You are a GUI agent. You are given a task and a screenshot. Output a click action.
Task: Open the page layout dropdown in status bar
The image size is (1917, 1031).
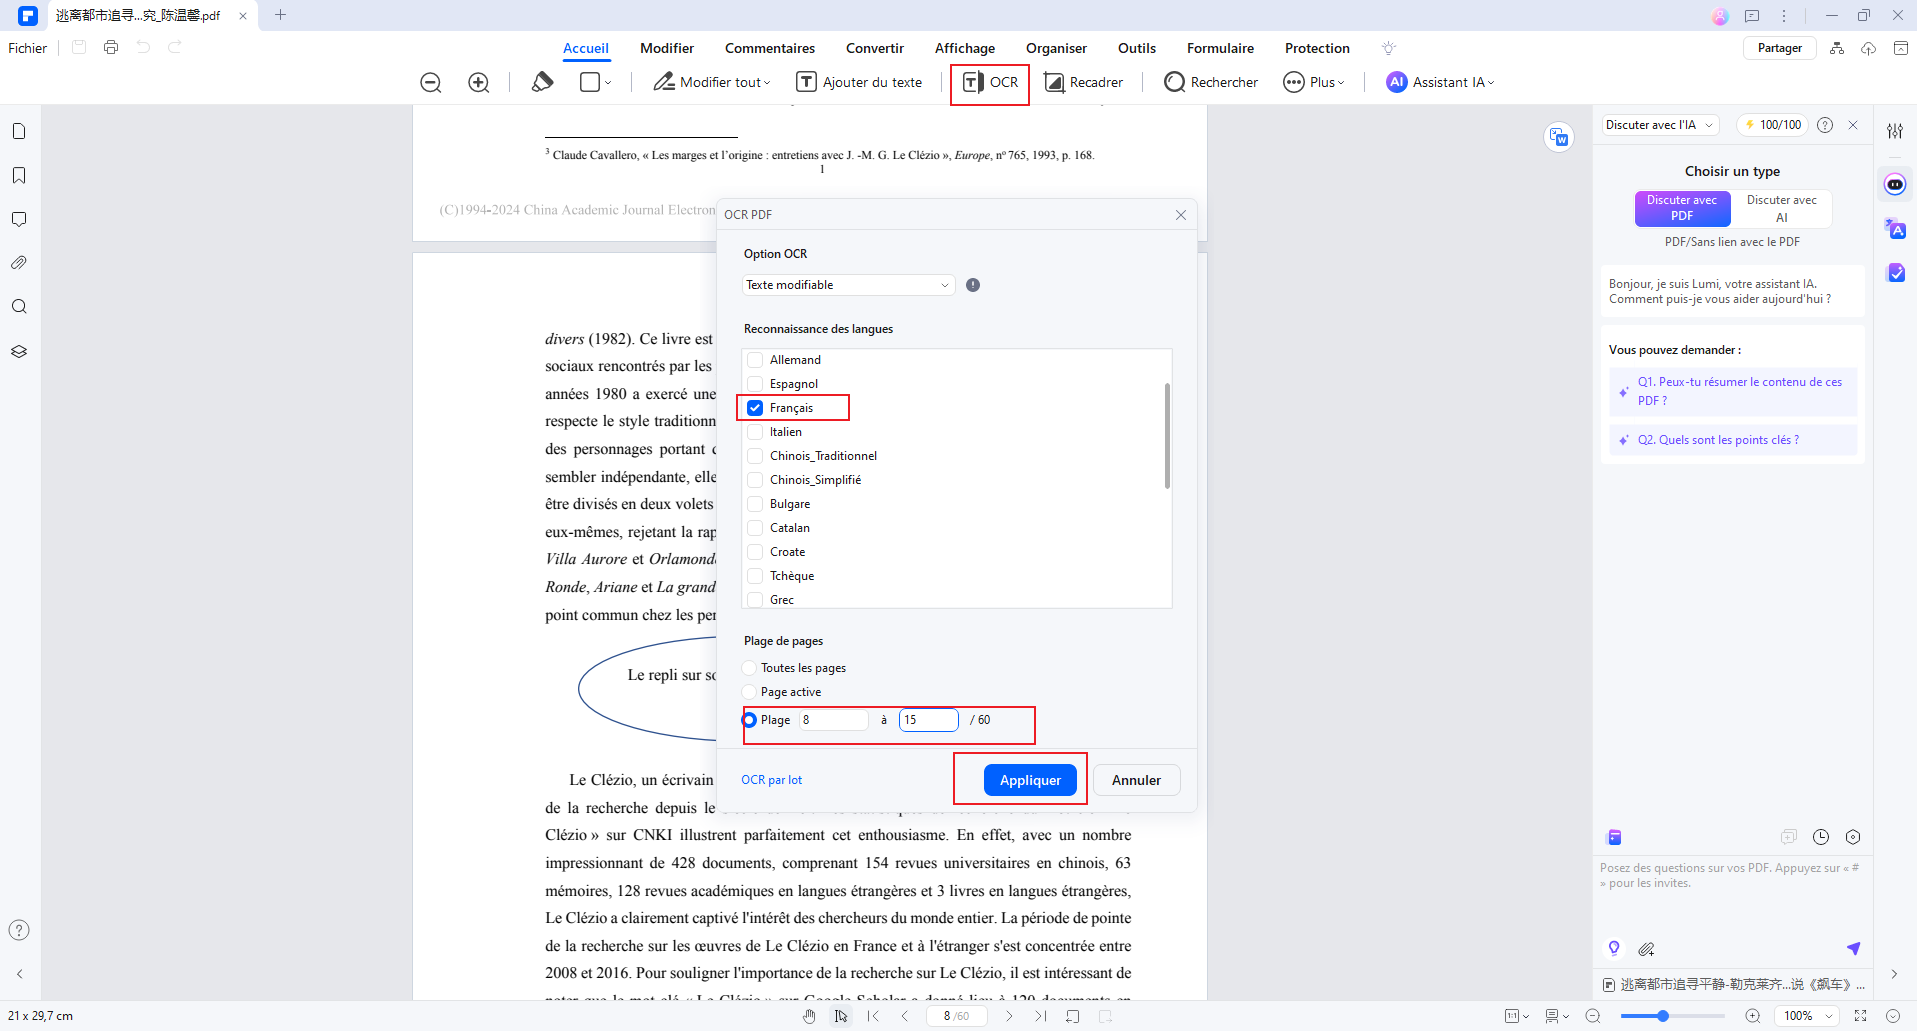[1517, 1016]
